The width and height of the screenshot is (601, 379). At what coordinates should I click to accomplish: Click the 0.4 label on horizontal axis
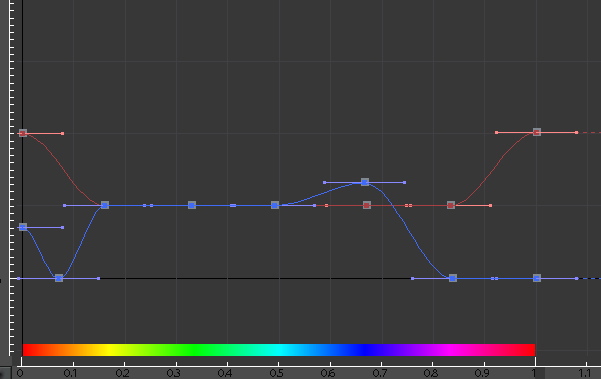pos(225,373)
